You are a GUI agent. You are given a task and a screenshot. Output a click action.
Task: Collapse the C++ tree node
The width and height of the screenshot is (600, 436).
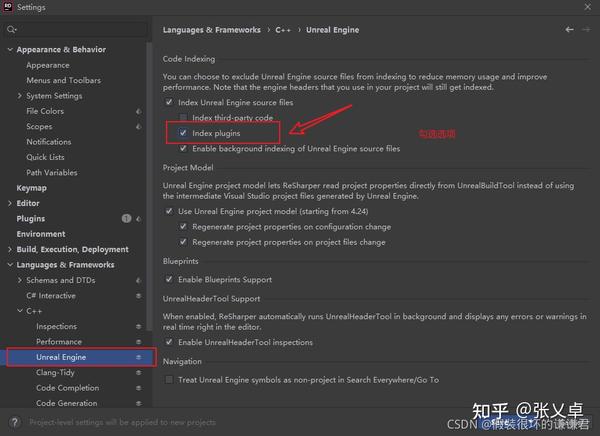tap(20, 311)
